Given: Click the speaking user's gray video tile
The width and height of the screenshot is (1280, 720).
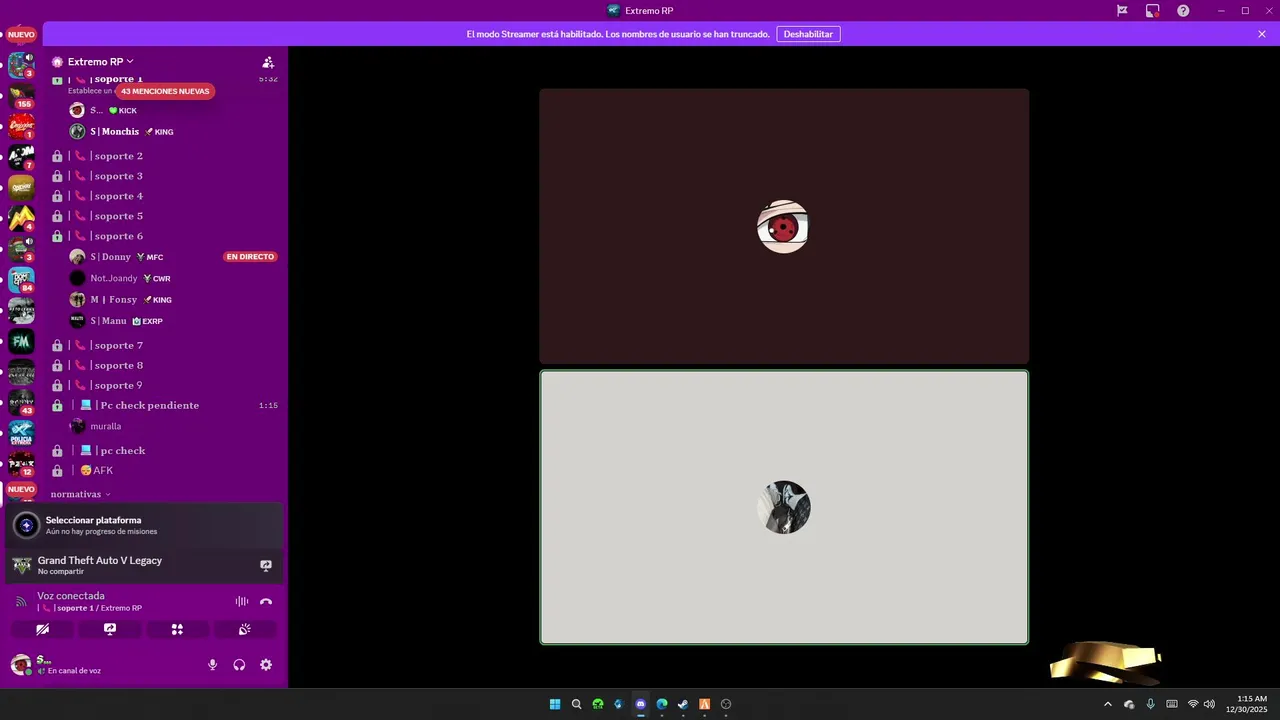Looking at the screenshot, I should point(784,507).
